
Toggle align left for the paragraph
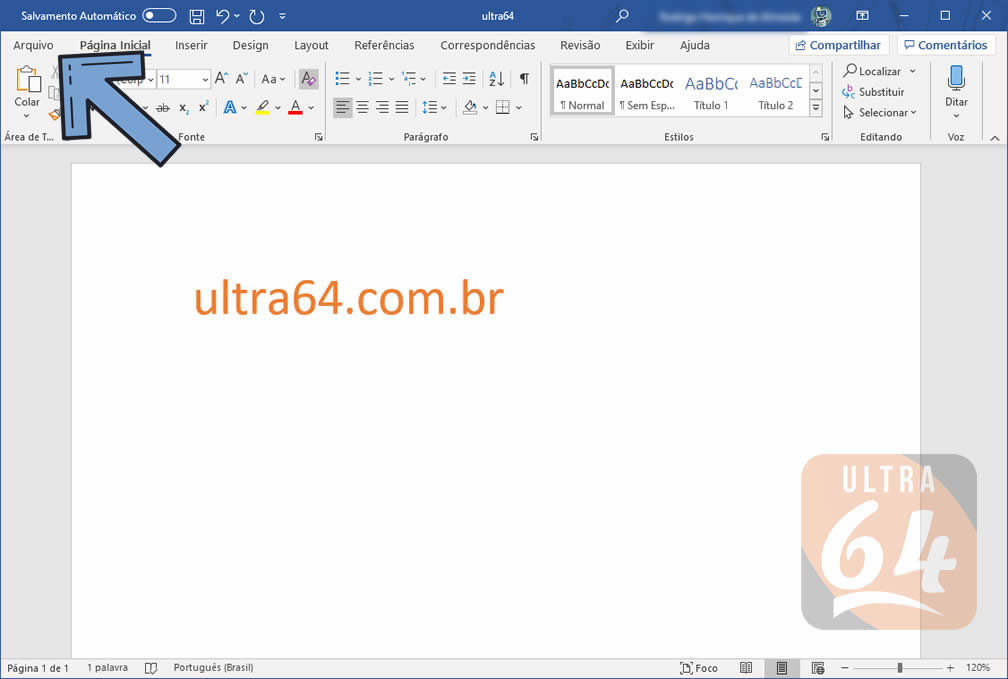coord(343,107)
